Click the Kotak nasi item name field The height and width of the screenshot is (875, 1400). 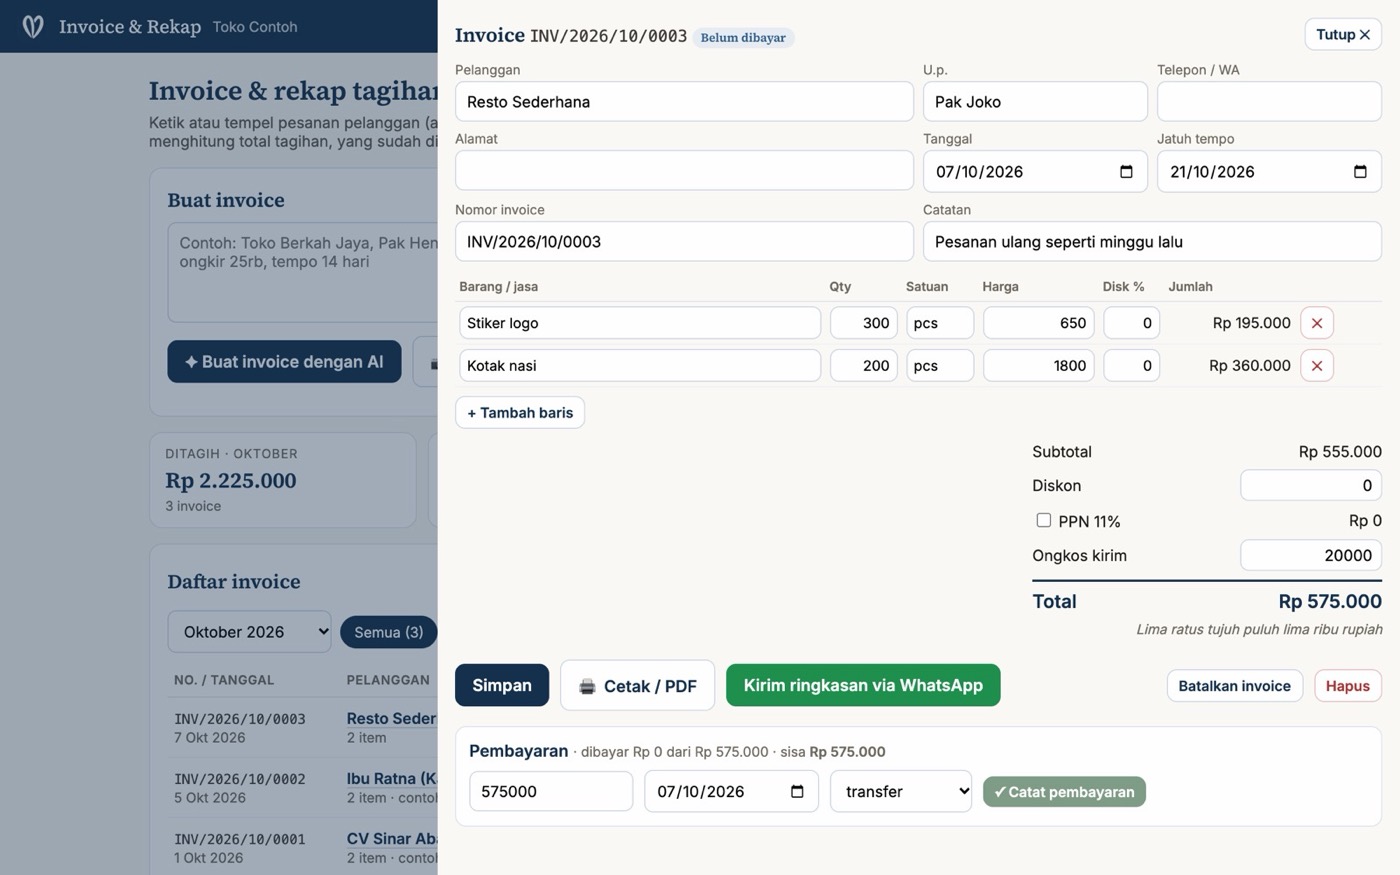(640, 366)
